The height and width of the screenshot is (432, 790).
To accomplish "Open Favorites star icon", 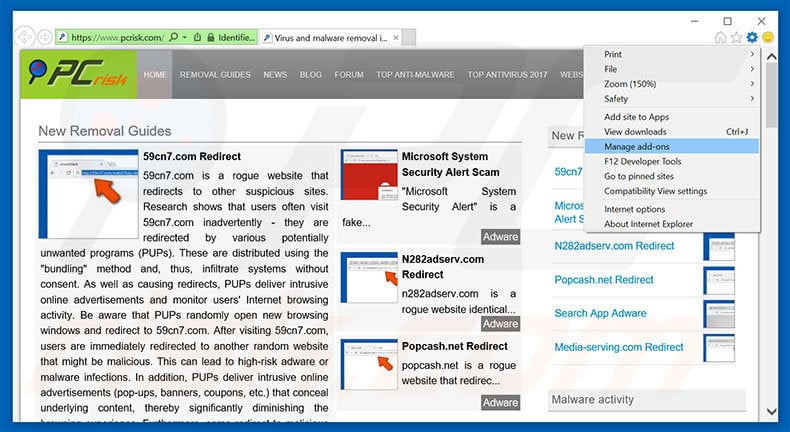I will click(x=736, y=37).
